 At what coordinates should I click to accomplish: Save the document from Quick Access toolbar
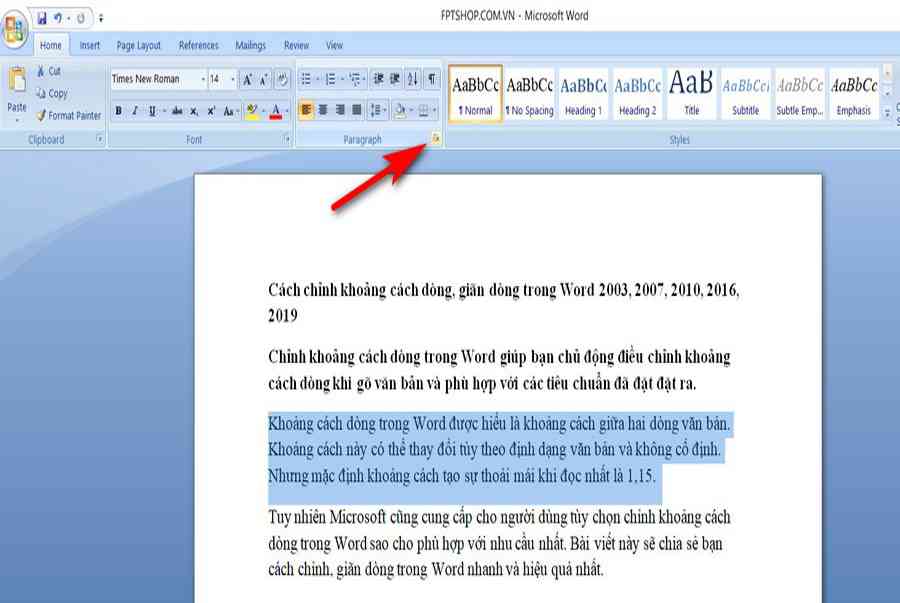(x=42, y=18)
